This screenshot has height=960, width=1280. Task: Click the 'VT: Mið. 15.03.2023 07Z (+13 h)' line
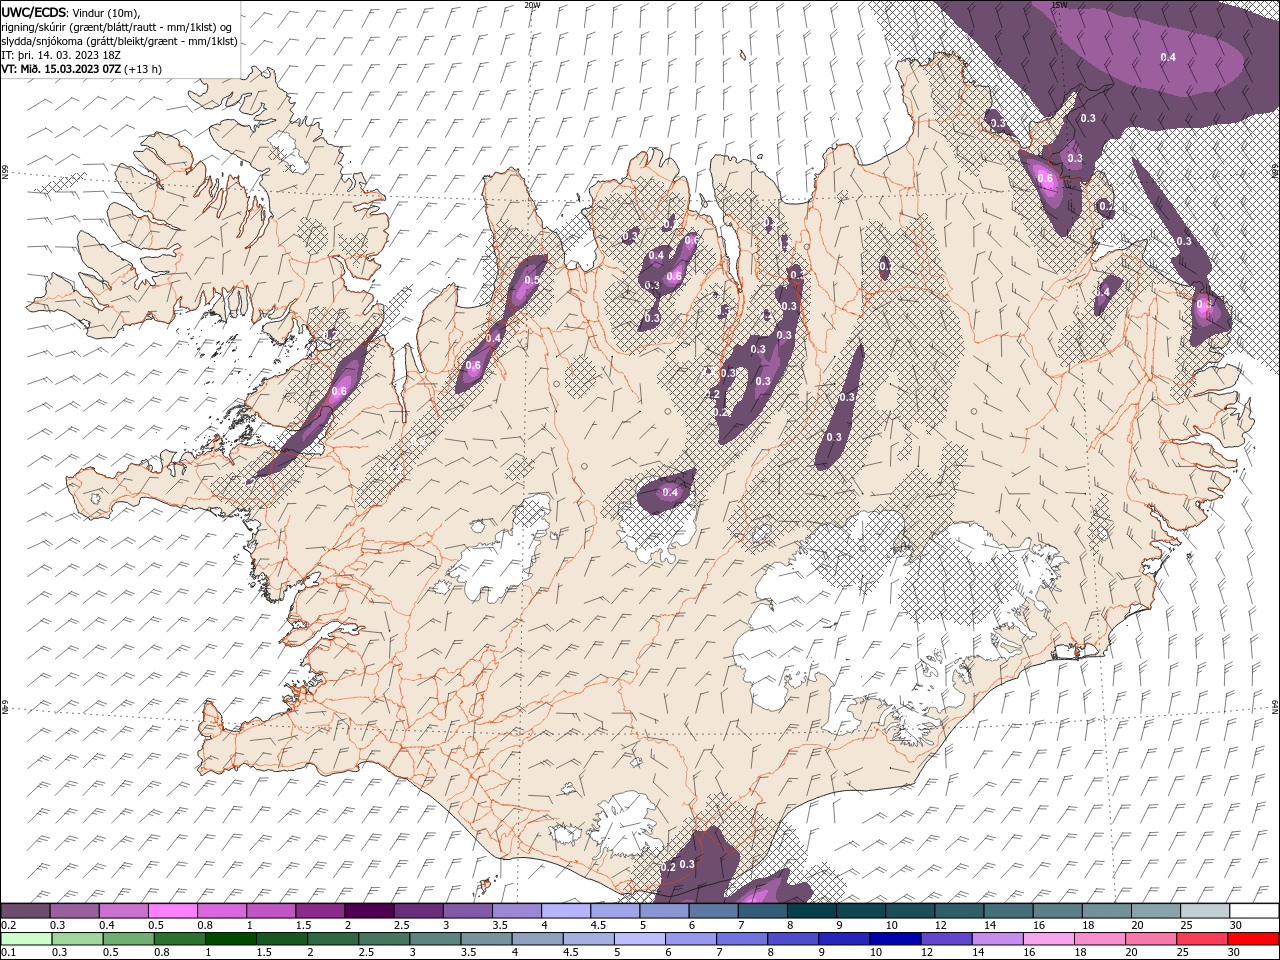[x=82, y=69]
